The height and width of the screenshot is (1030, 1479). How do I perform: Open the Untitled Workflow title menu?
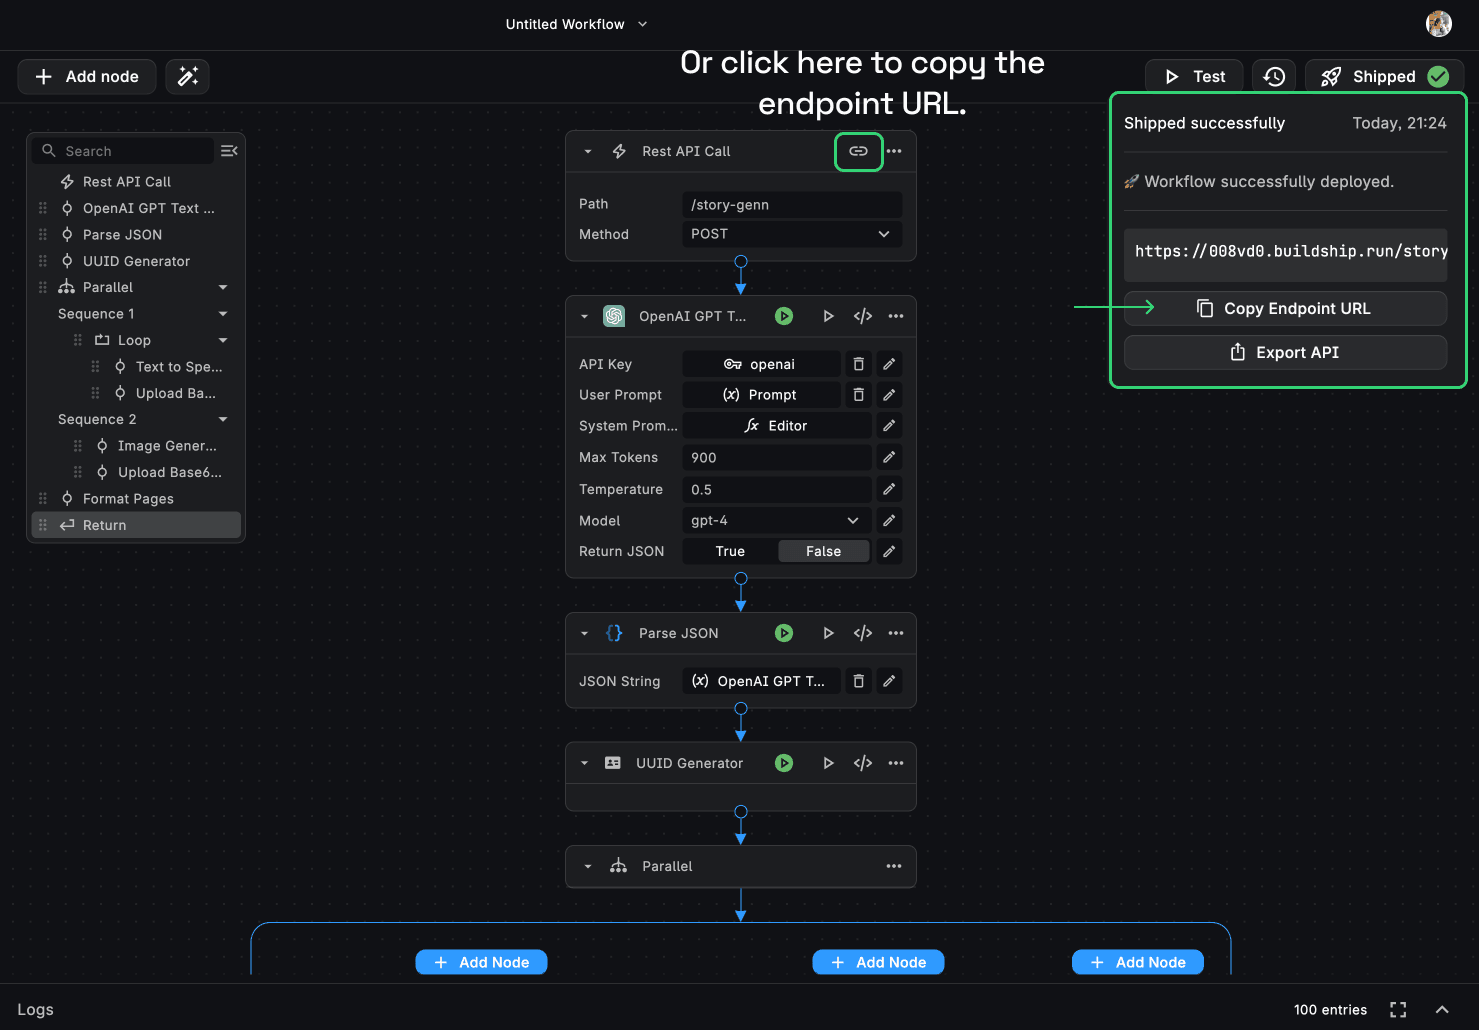pyautogui.click(x=576, y=24)
